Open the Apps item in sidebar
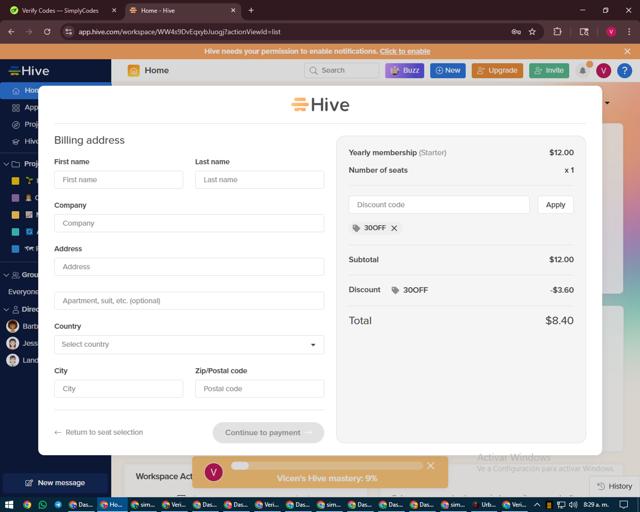Viewport: 640px width, 512px height. pos(24,108)
